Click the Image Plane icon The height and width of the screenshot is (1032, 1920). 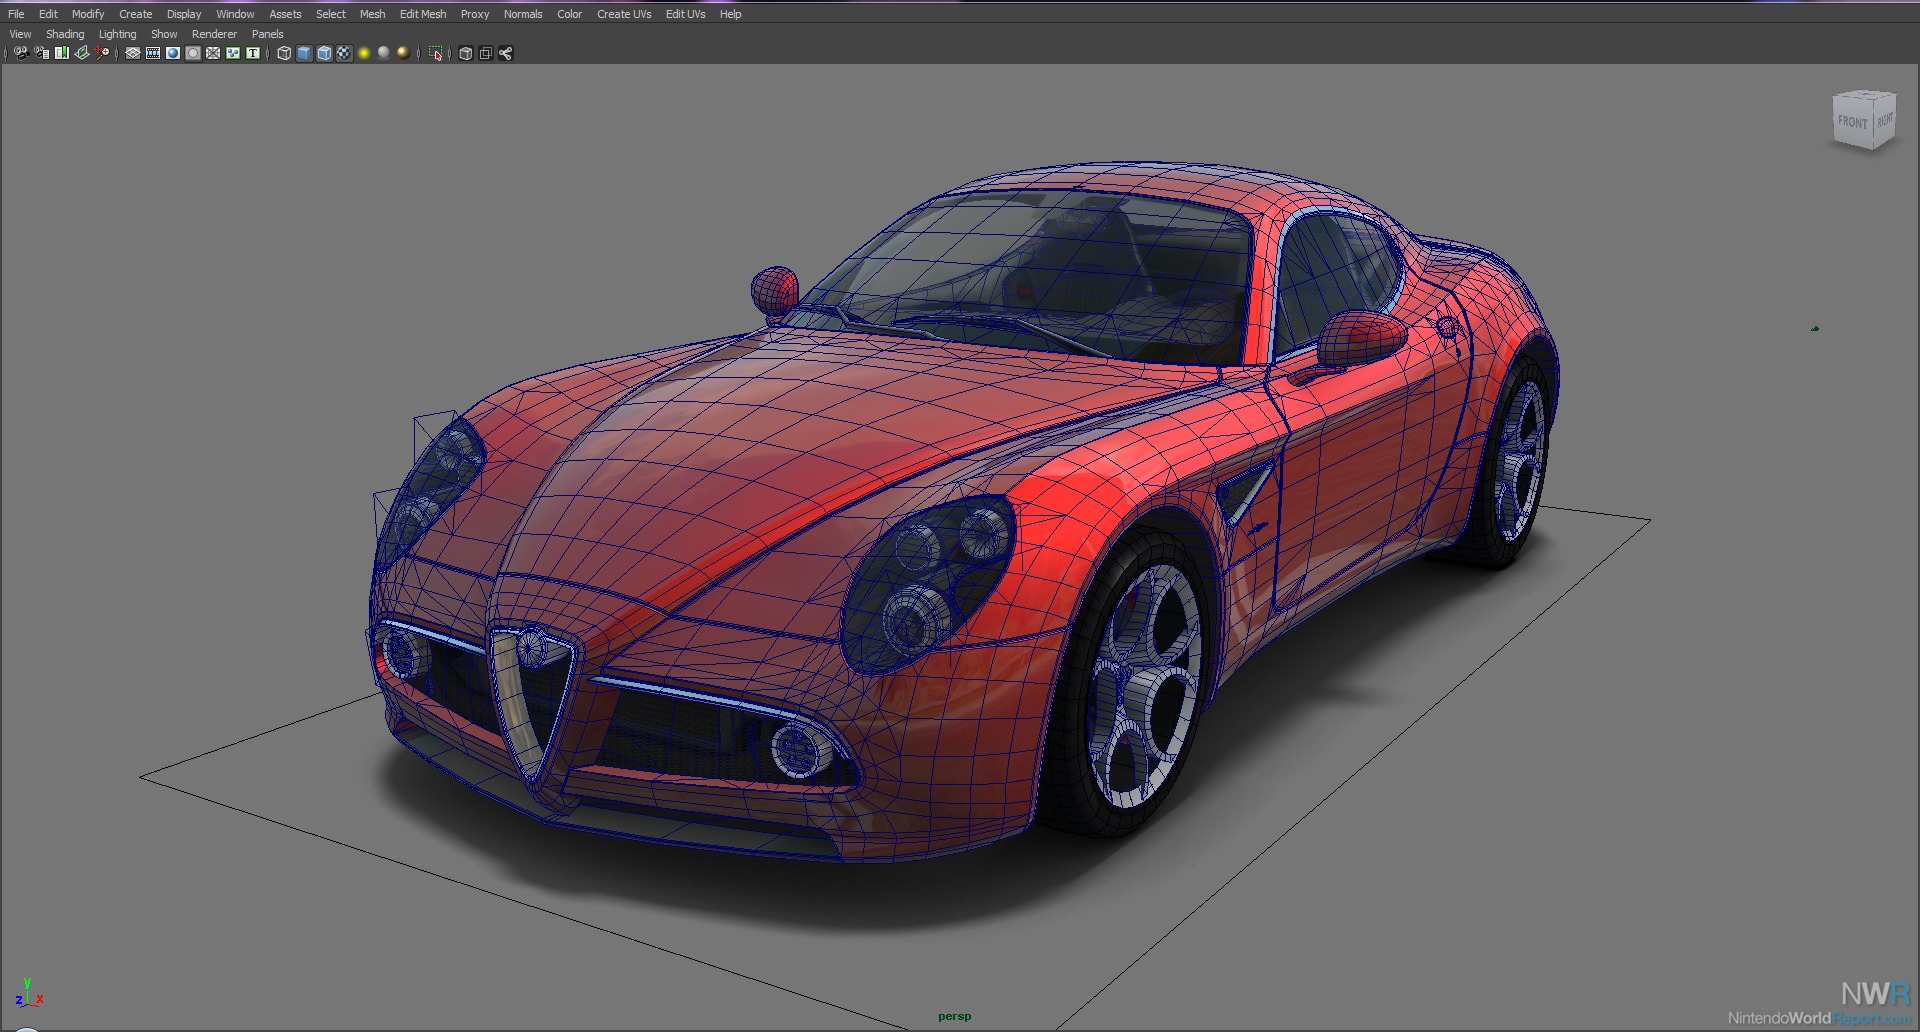pos(82,54)
